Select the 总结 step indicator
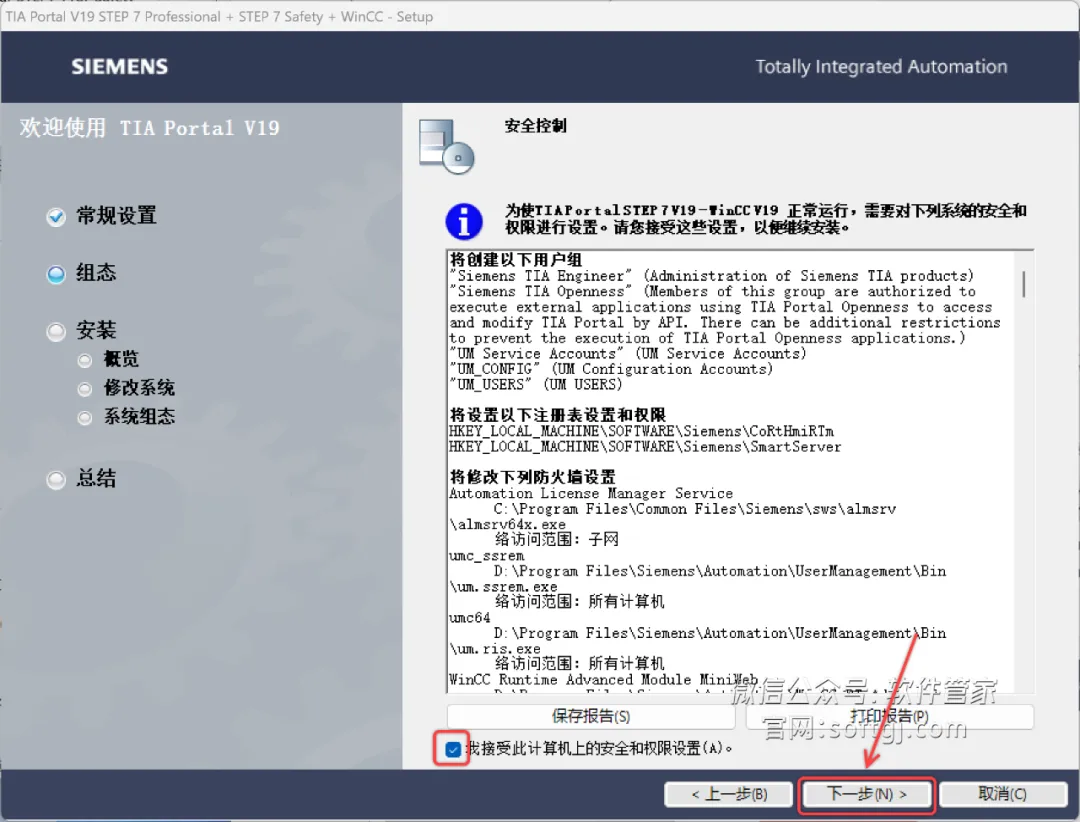The image size is (1080, 822). [56, 480]
